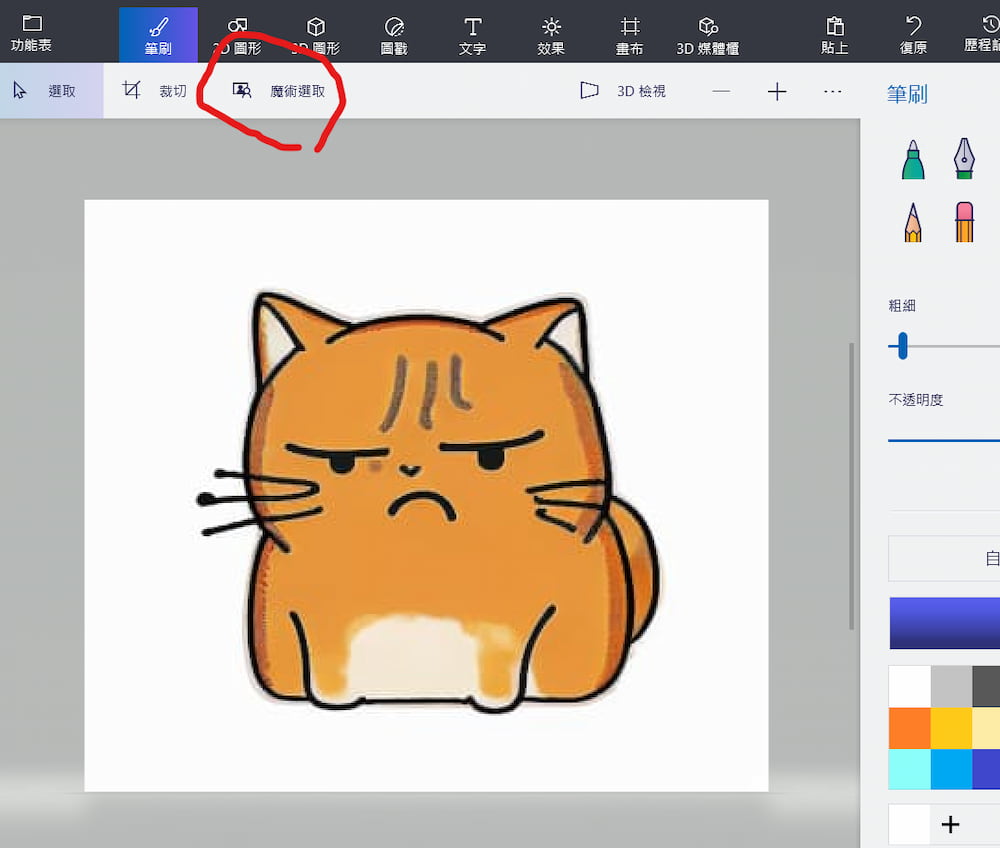Open the 功能表 menu
This screenshot has height=848, width=1000.
32,34
